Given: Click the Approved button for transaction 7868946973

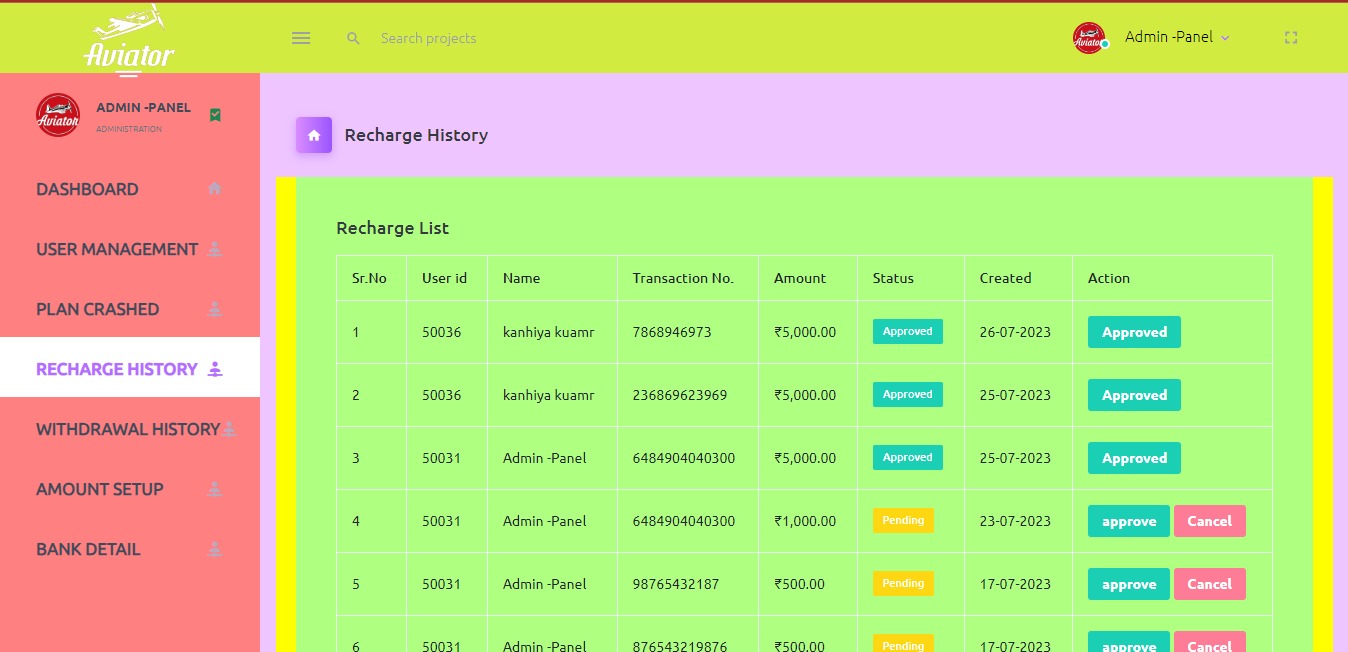Looking at the screenshot, I should coord(1134,332).
